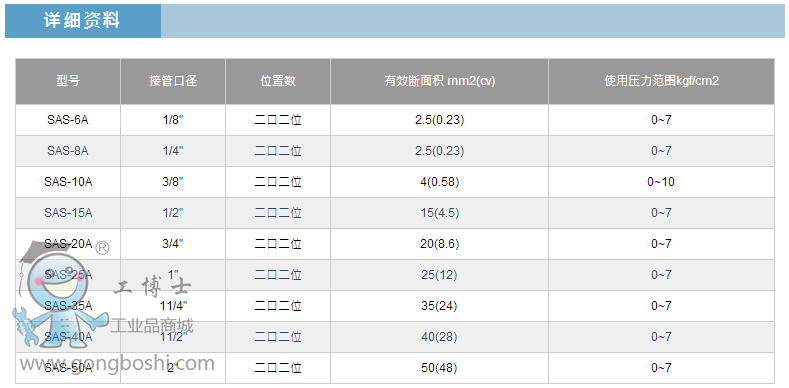Click the 有效断面积 mm2(cv) header
Viewport: 789px width, 388px height.
pyautogui.click(x=439, y=82)
